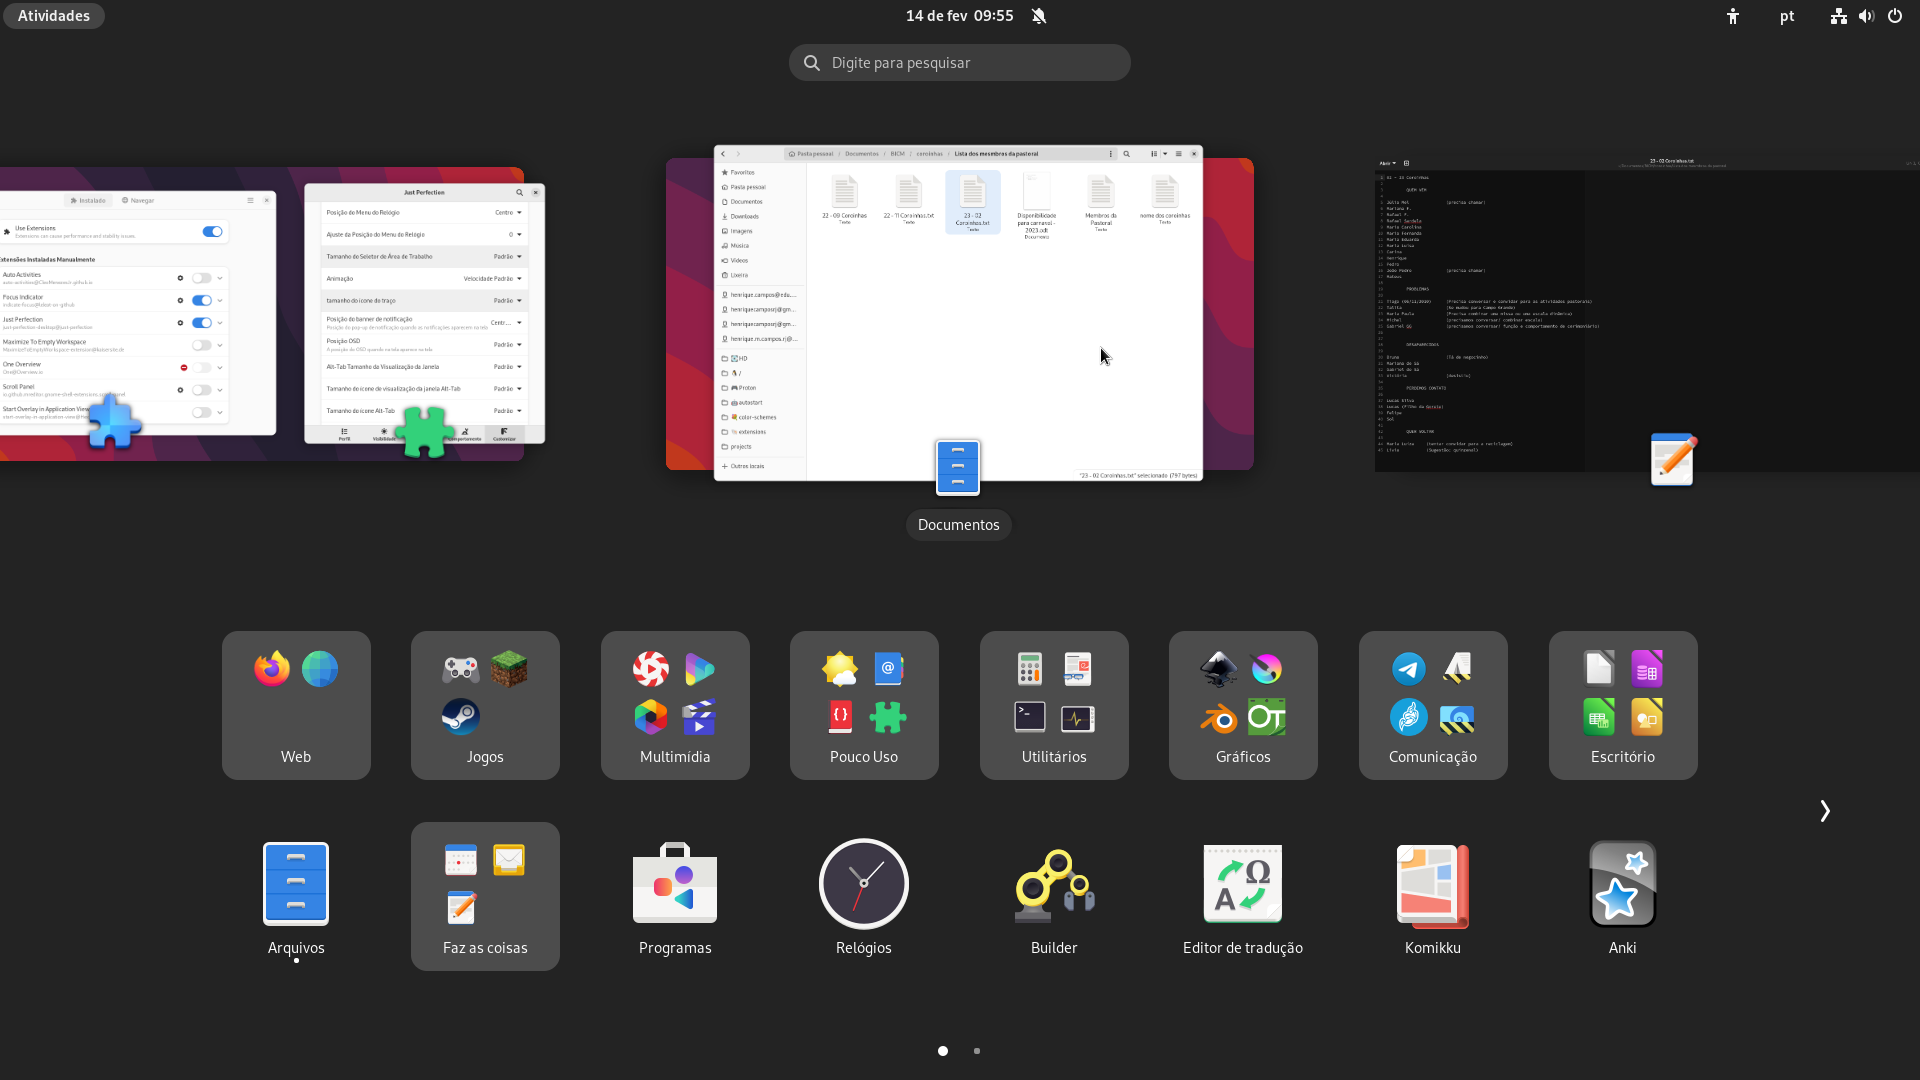Open the power system menu
Viewport: 1920px width, 1080px height.
tap(1894, 16)
